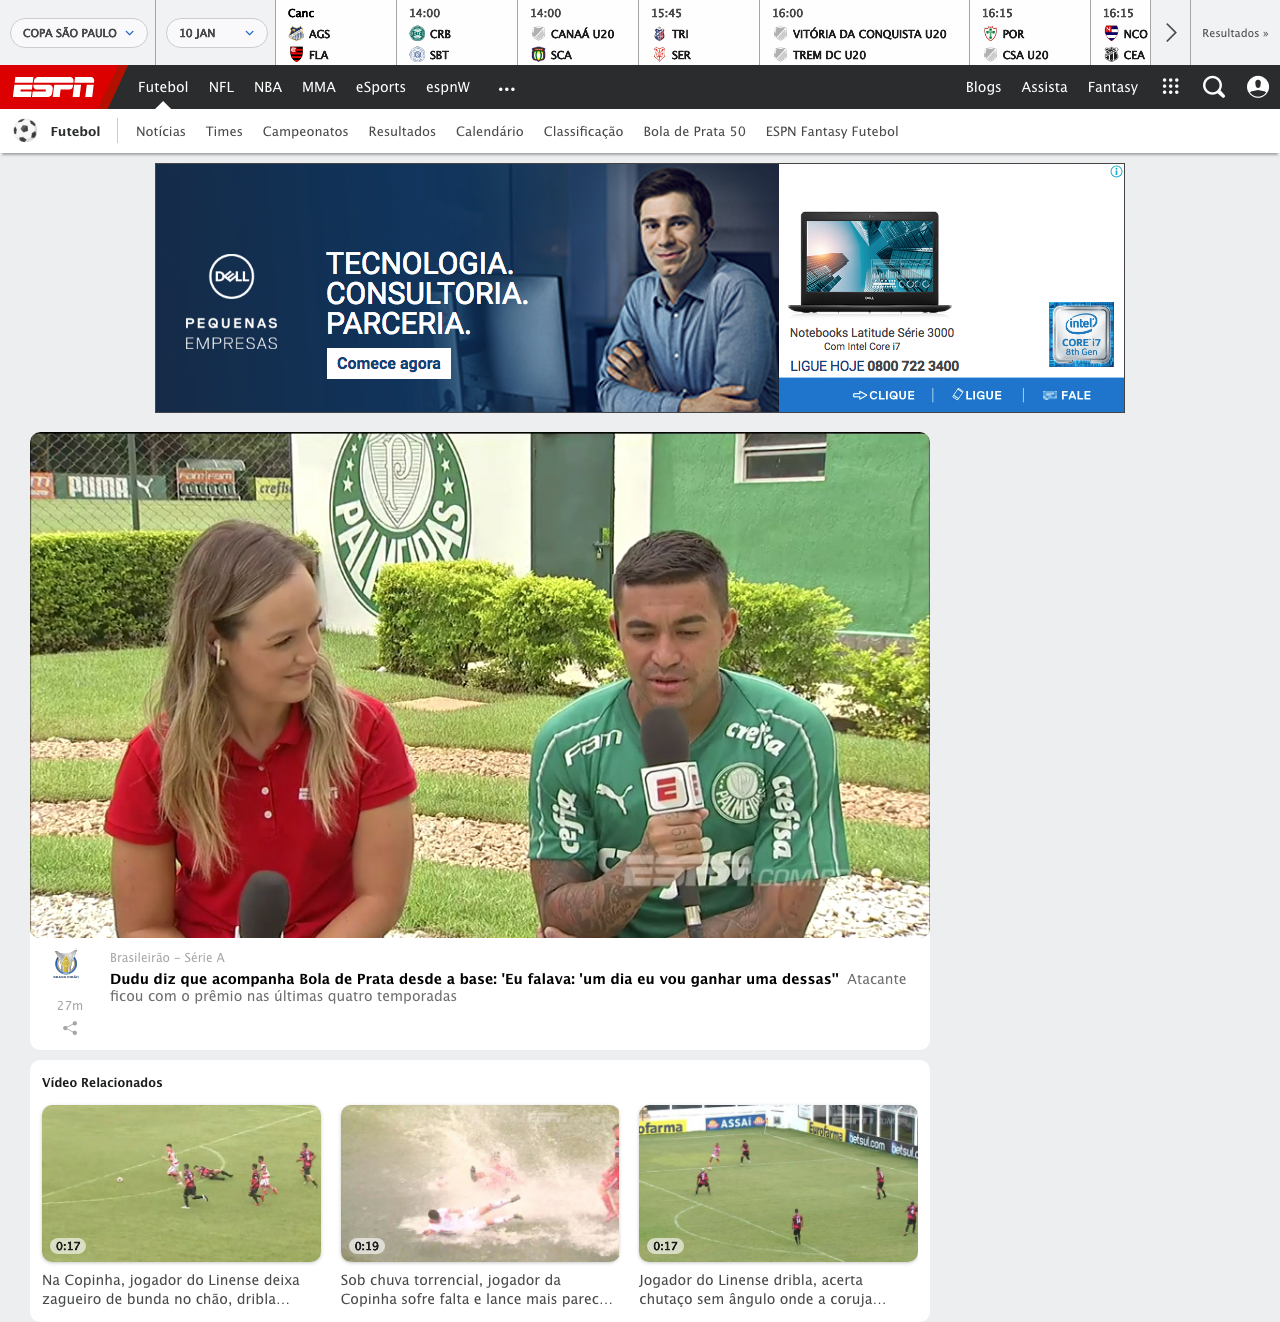Click the POR team crest
1280x1322 pixels.
click(990, 33)
